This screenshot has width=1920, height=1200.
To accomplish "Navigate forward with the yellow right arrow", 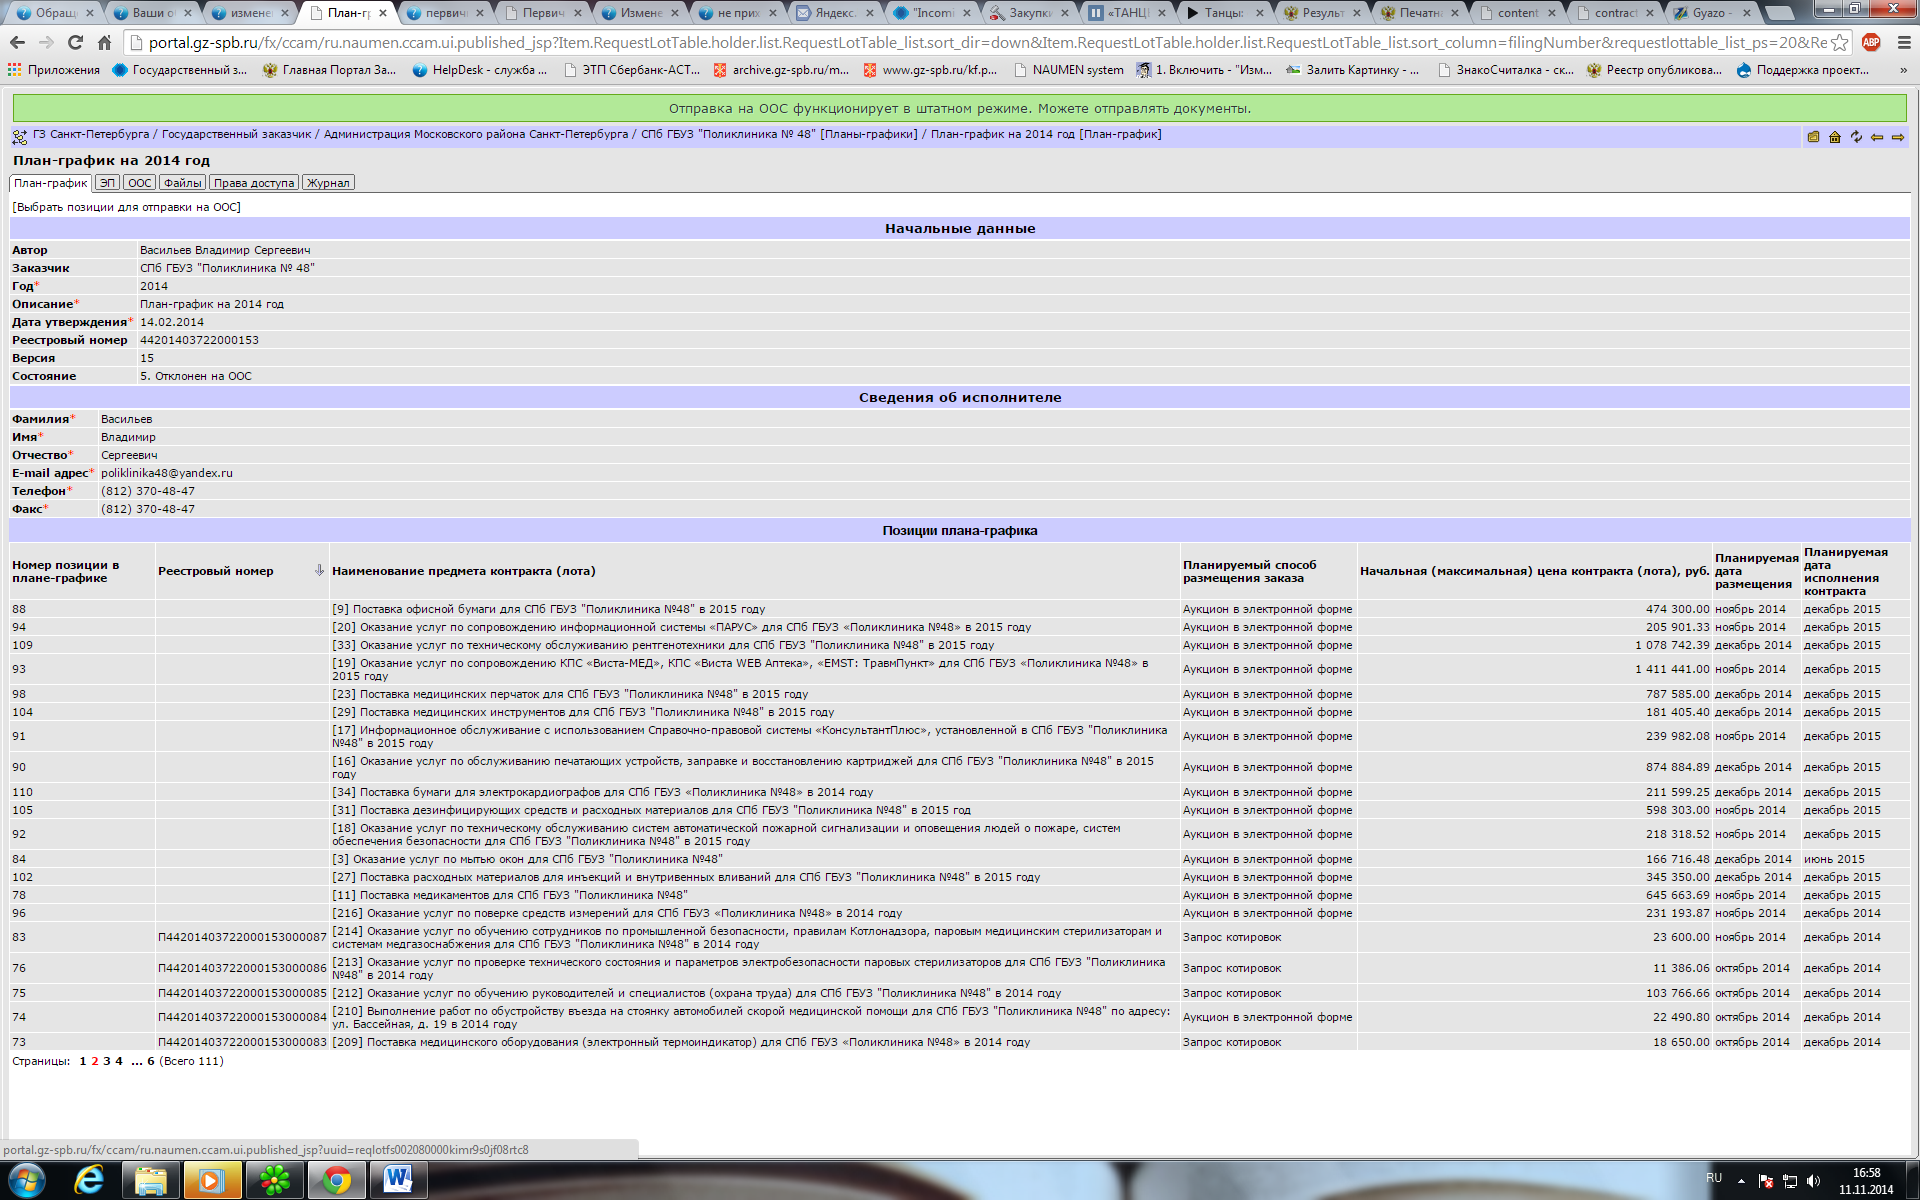I will tap(1898, 137).
